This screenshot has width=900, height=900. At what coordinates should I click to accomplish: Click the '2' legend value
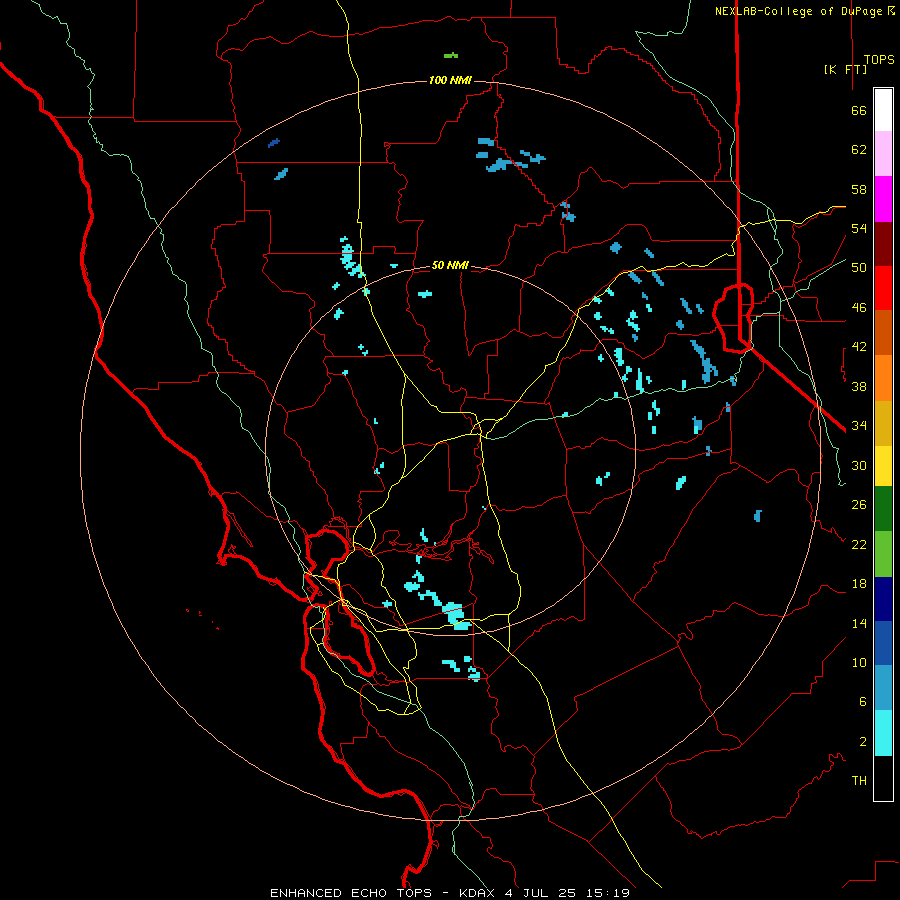pos(863,741)
